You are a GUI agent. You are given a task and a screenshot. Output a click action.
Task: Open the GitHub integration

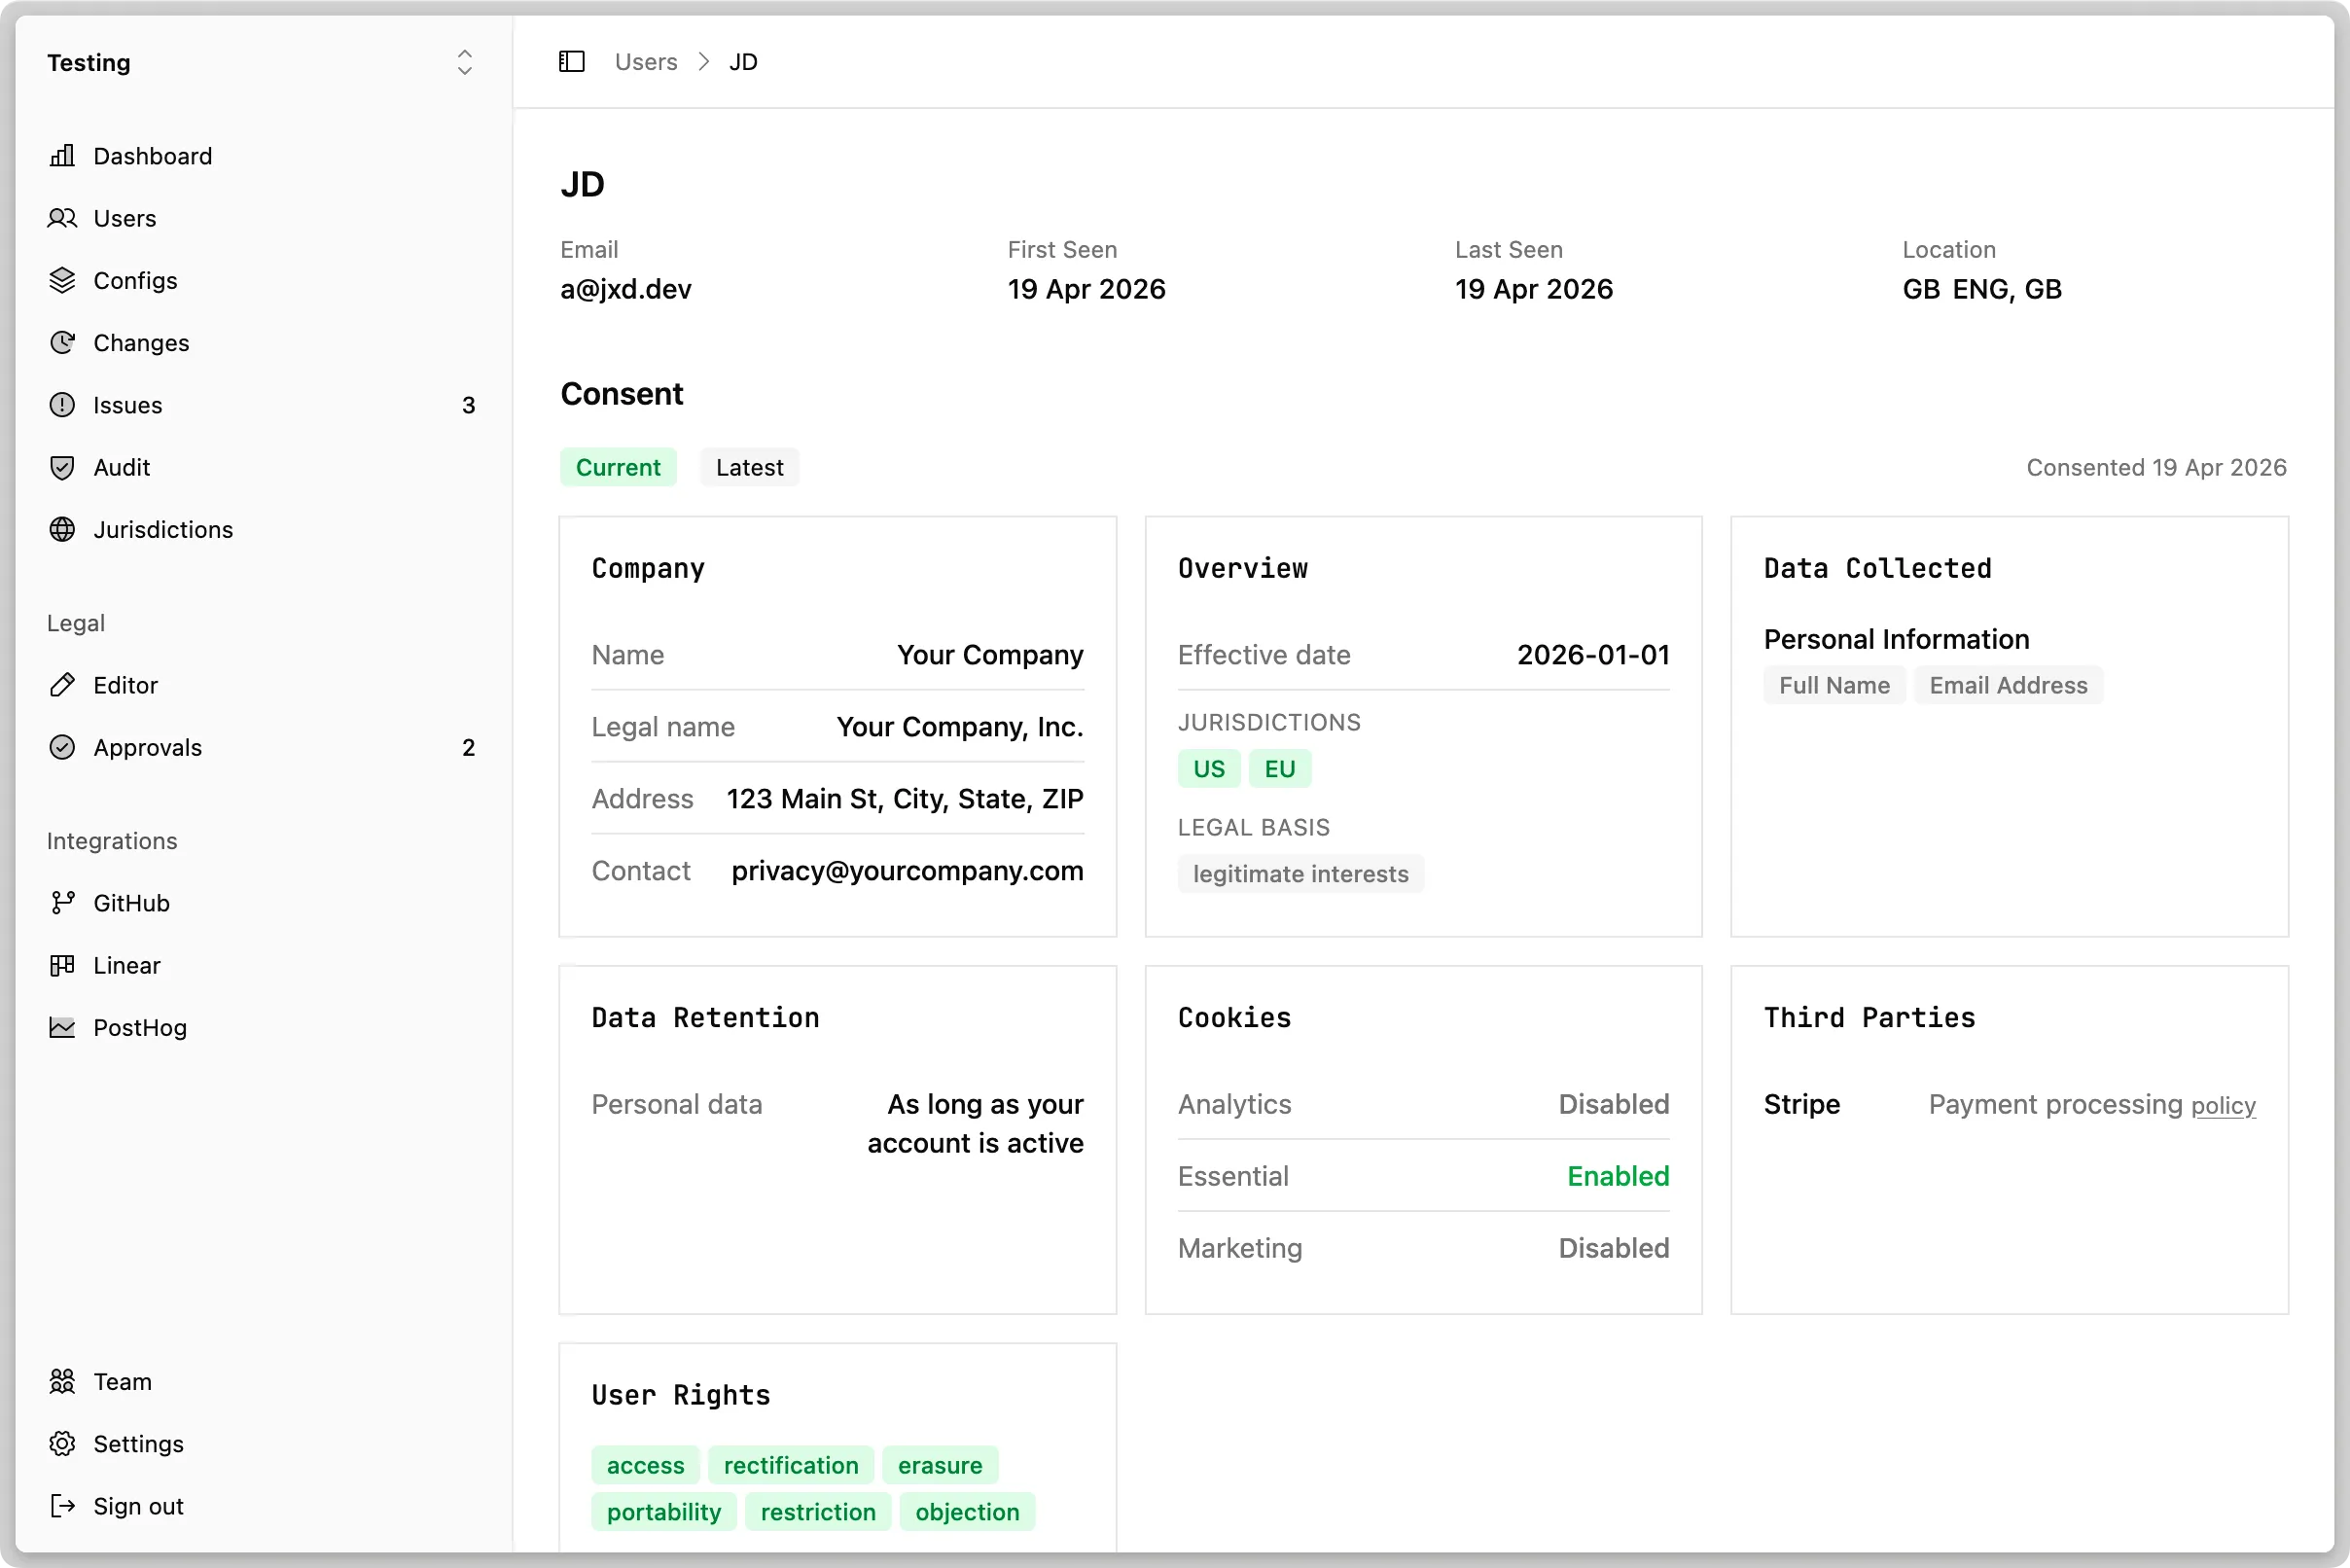(x=132, y=902)
